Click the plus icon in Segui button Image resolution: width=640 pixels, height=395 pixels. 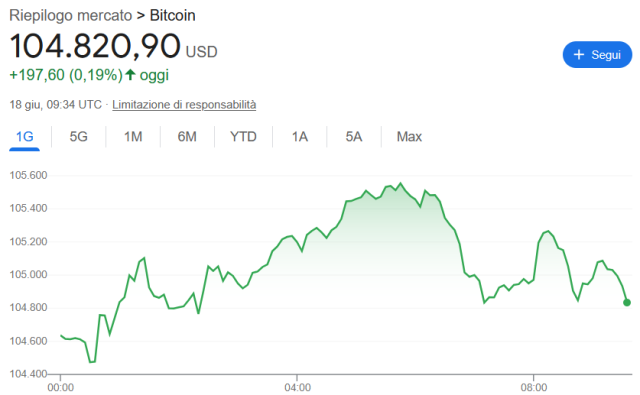pos(579,54)
